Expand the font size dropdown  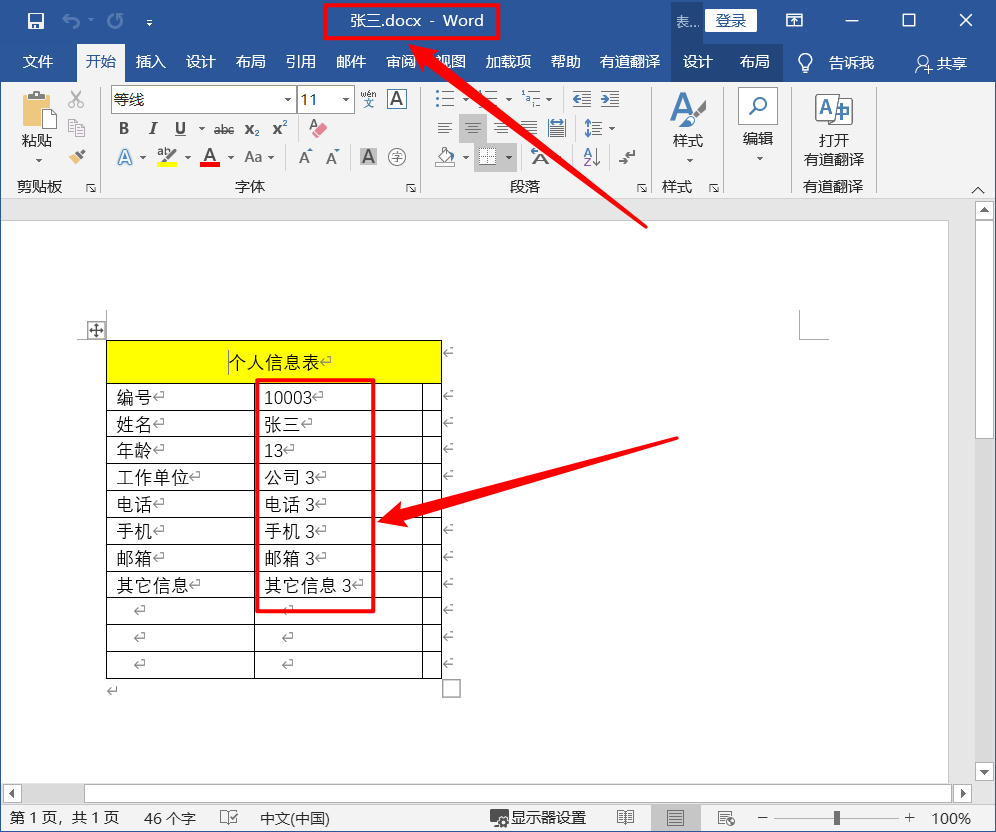[346, 99]
